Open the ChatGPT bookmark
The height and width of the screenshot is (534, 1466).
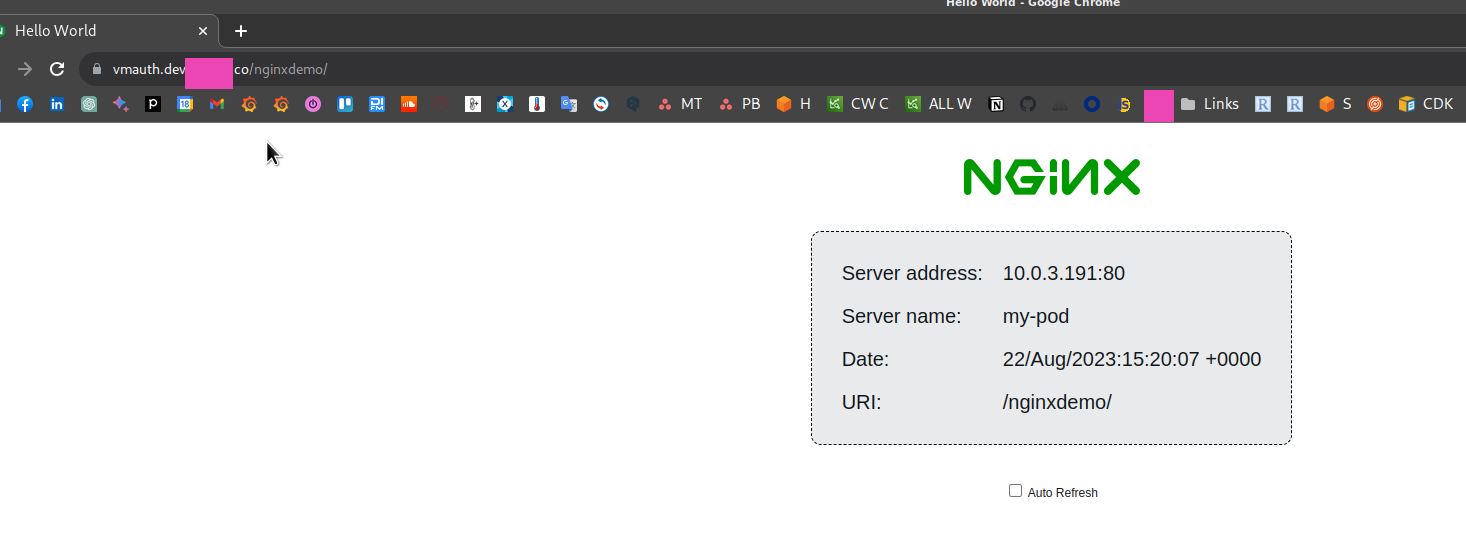pyautogui.click(x=89, y=104)
